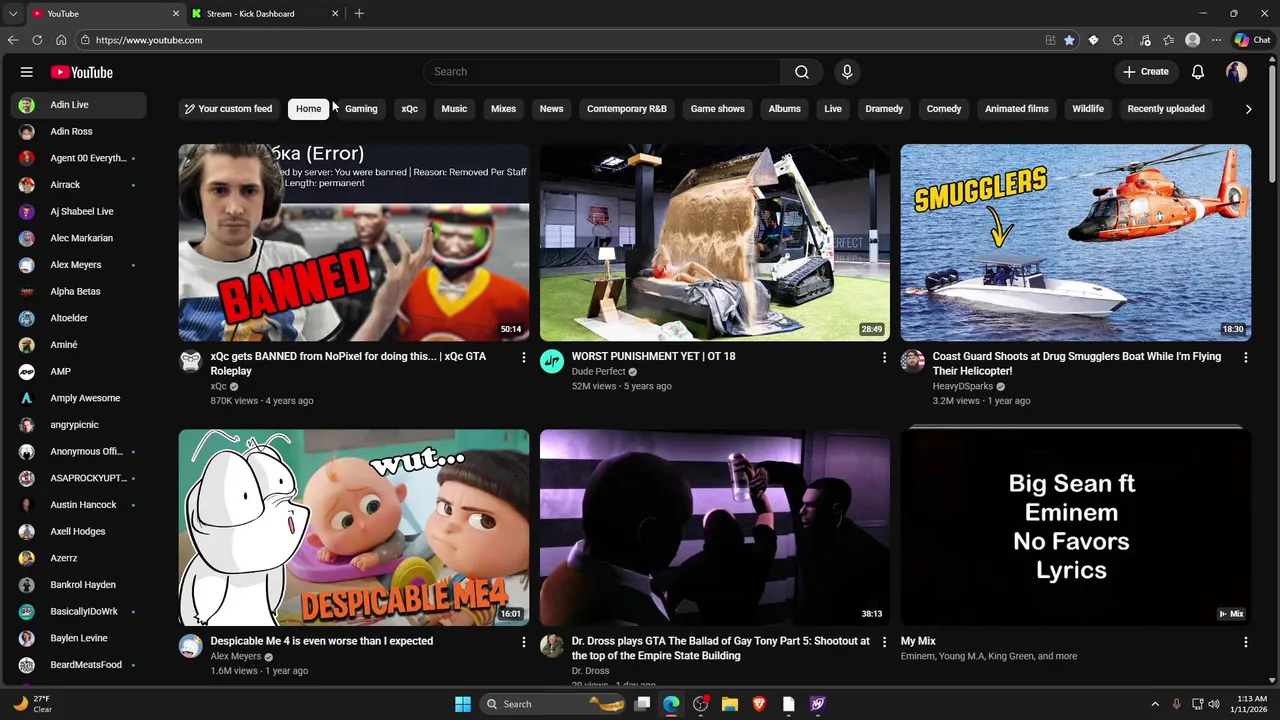The height and width of the screenshot is (720, 1280).
Task: Open the Windows Start button
Action: coord(463,704)
